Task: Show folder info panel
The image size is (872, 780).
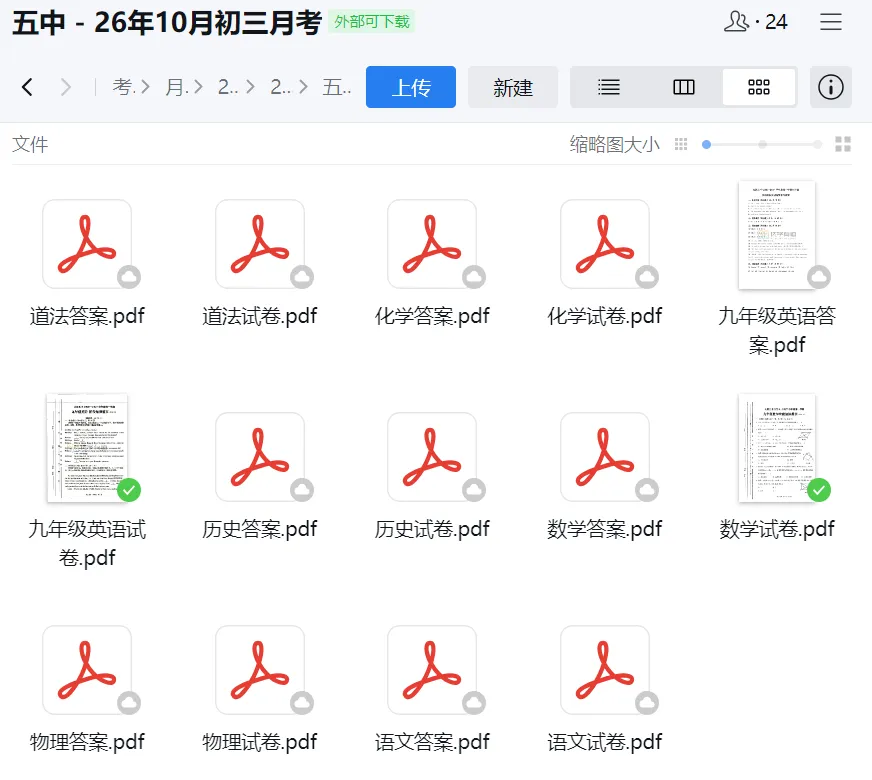Action: pos(831,87)
